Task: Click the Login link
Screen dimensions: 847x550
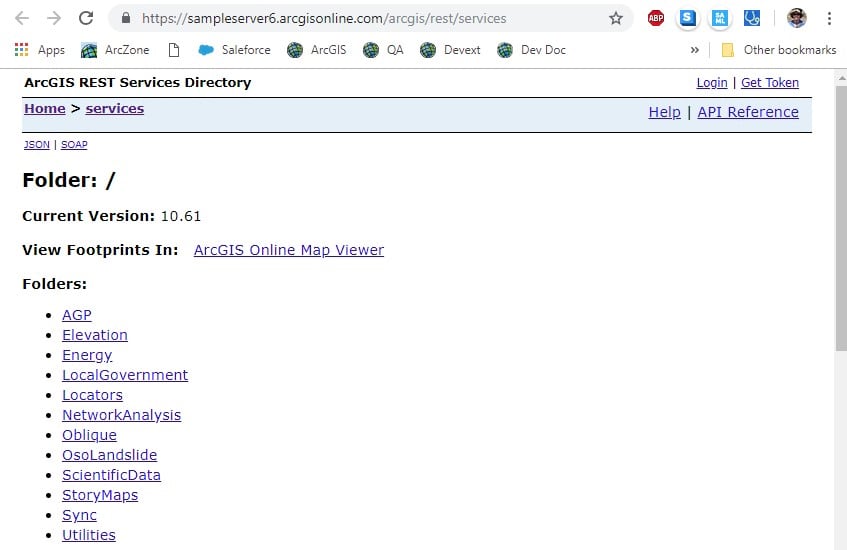Action: pyautogui.click(x=712, y=83)
